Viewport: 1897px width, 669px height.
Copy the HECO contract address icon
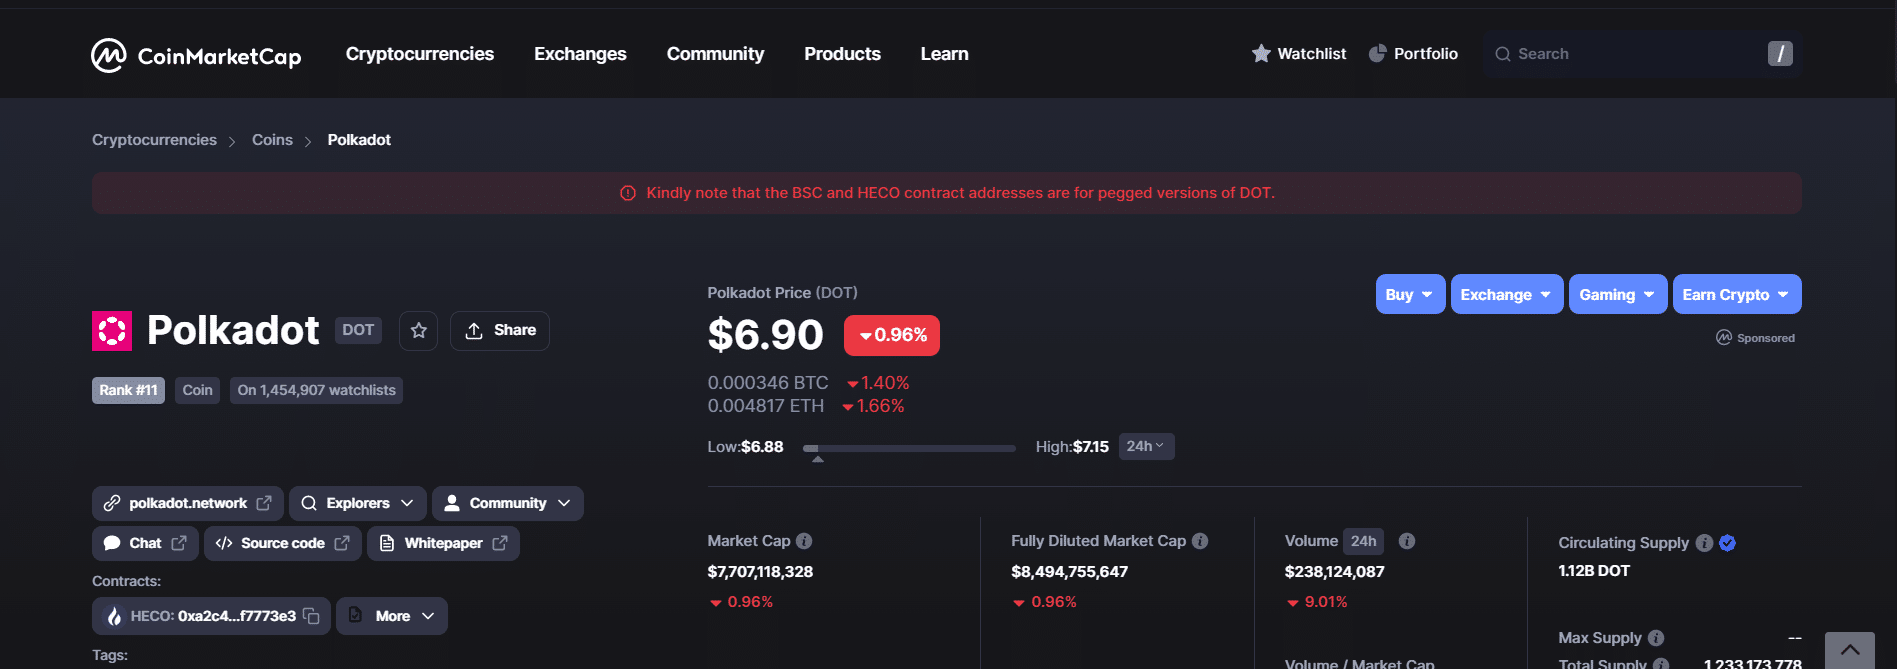click(x=311, y=616)
